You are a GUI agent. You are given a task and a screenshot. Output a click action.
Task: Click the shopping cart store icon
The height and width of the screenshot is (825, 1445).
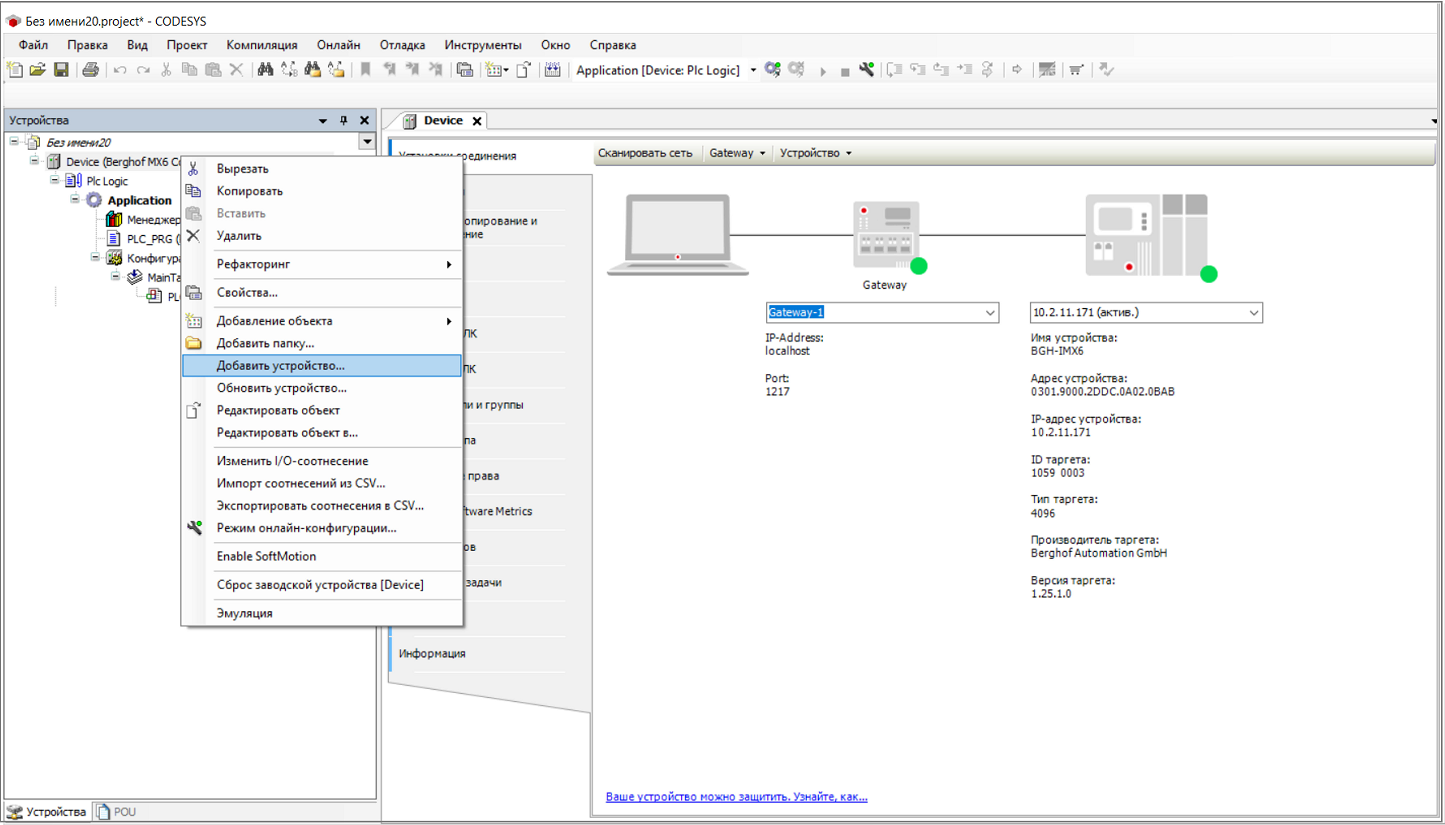coord(1076,70)
